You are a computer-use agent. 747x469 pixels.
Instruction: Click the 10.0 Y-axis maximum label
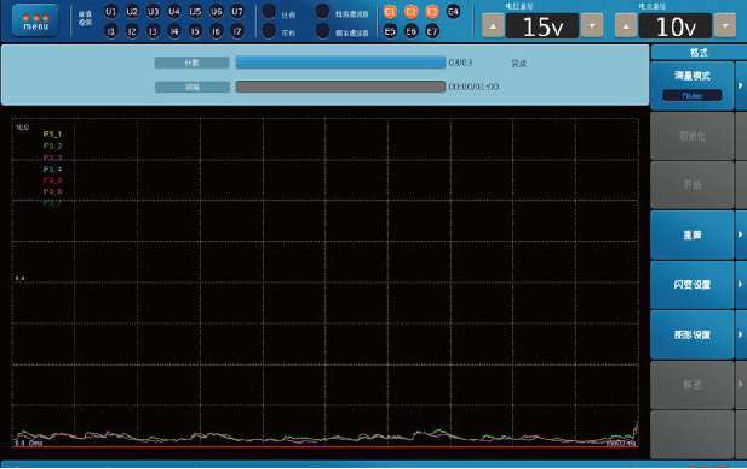[22, 127]
